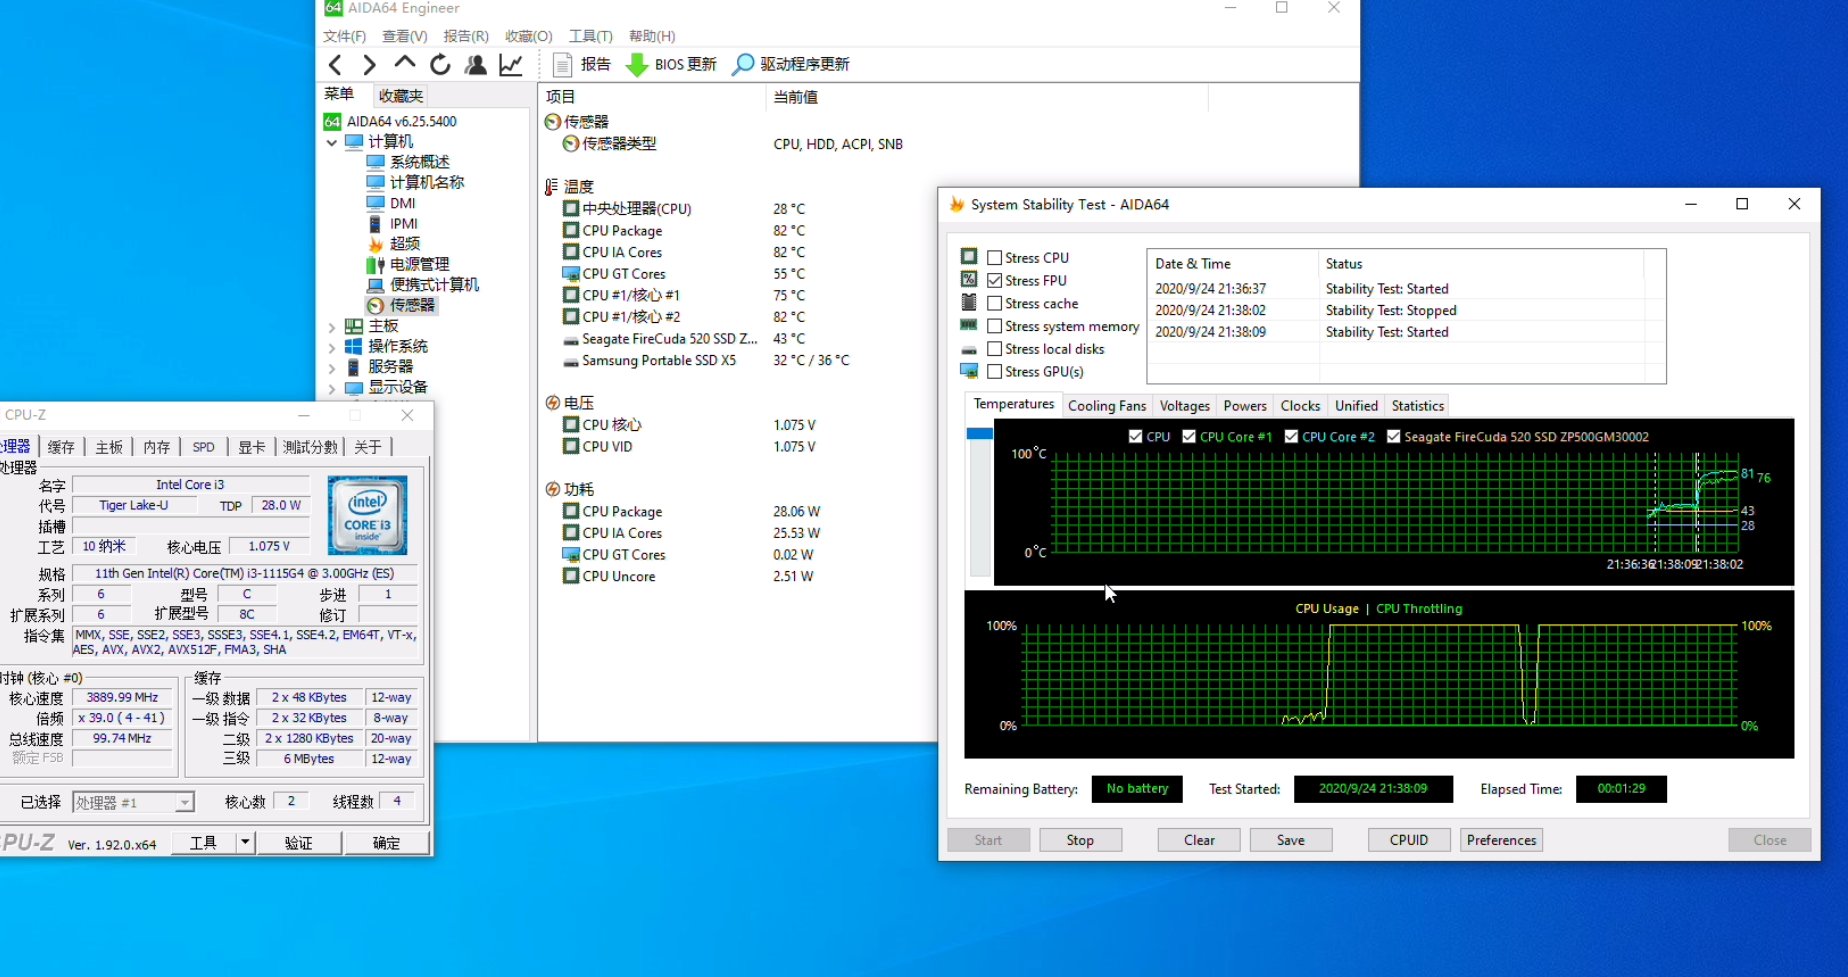
Task: Click the Clear button
Action: (1199, 840)
